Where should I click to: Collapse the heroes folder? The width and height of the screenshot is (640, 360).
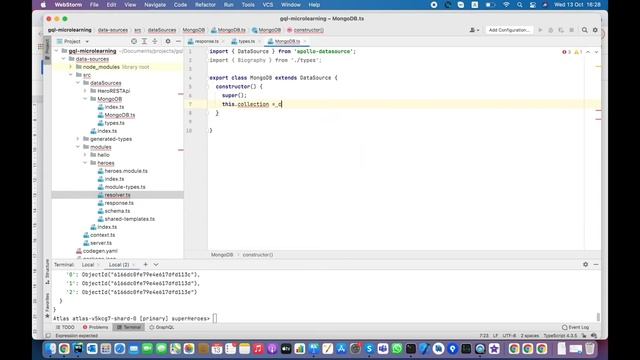85,163
